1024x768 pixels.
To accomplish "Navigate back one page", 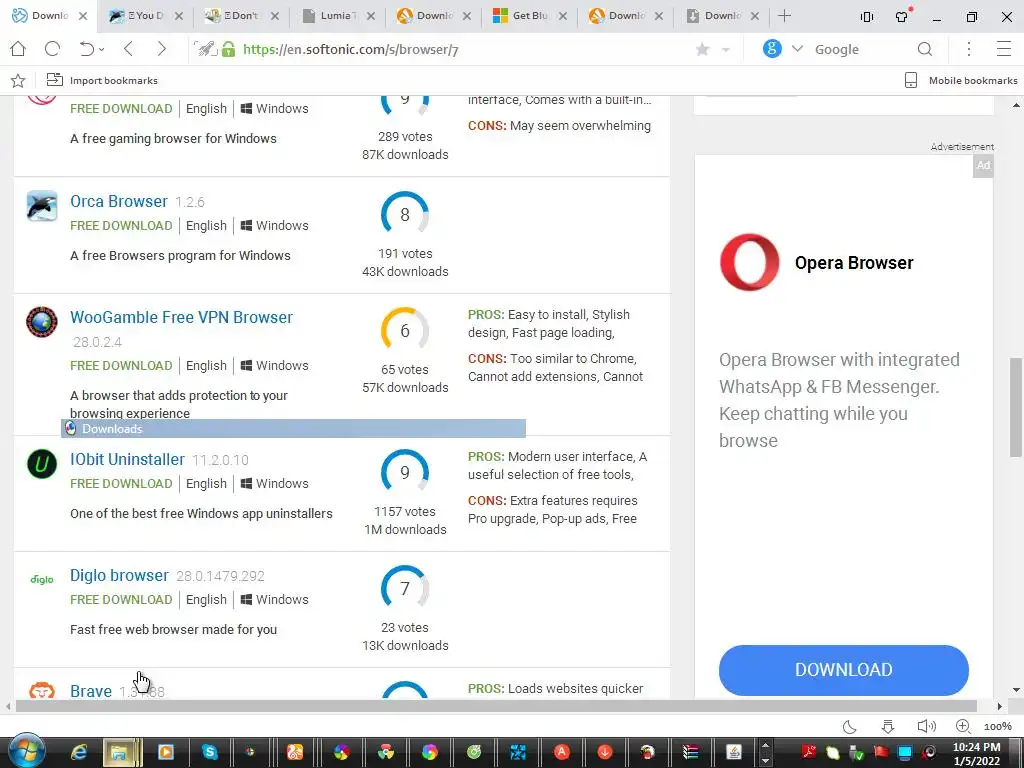I will (x=129, y=49).
